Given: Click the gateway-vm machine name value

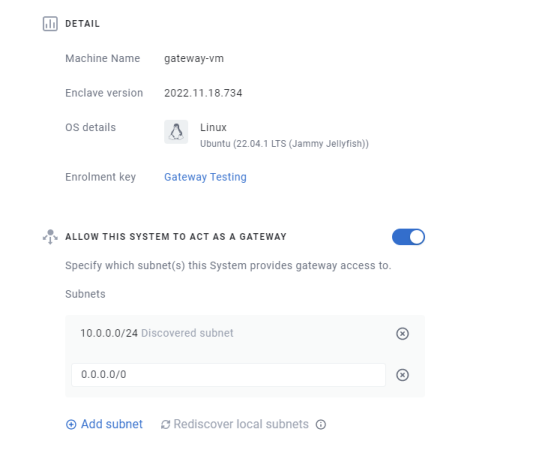Looking at the screenshot, I should (x=194, y=59).
